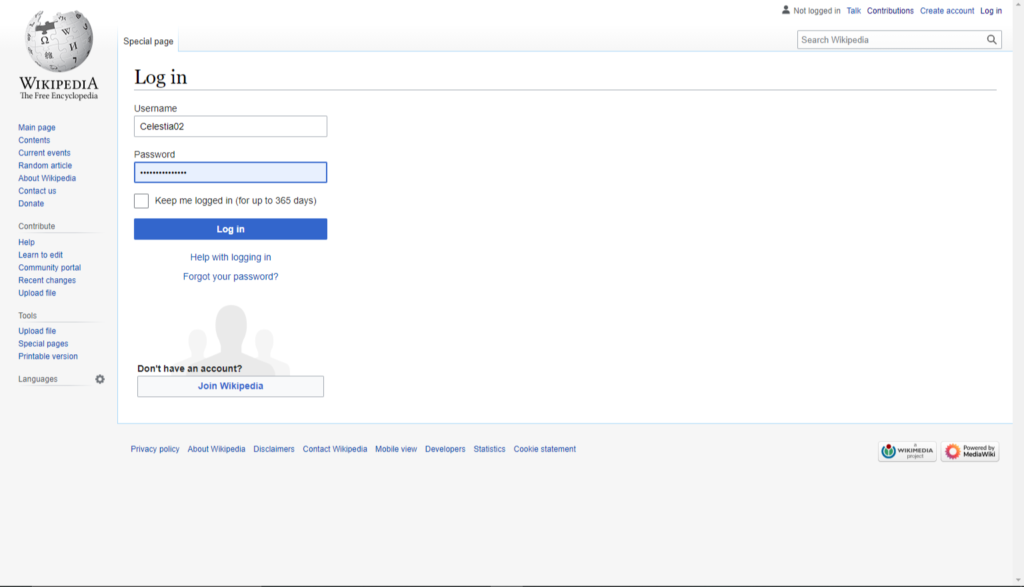
Task: Open the Talk link in top bar
Action: tap(854, 10)
